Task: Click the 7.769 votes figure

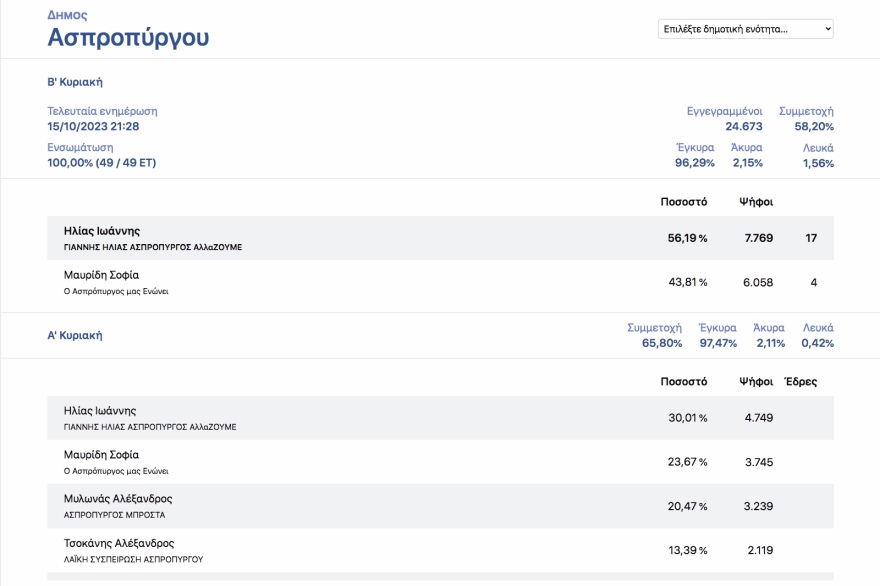Action: pos(758,238)
